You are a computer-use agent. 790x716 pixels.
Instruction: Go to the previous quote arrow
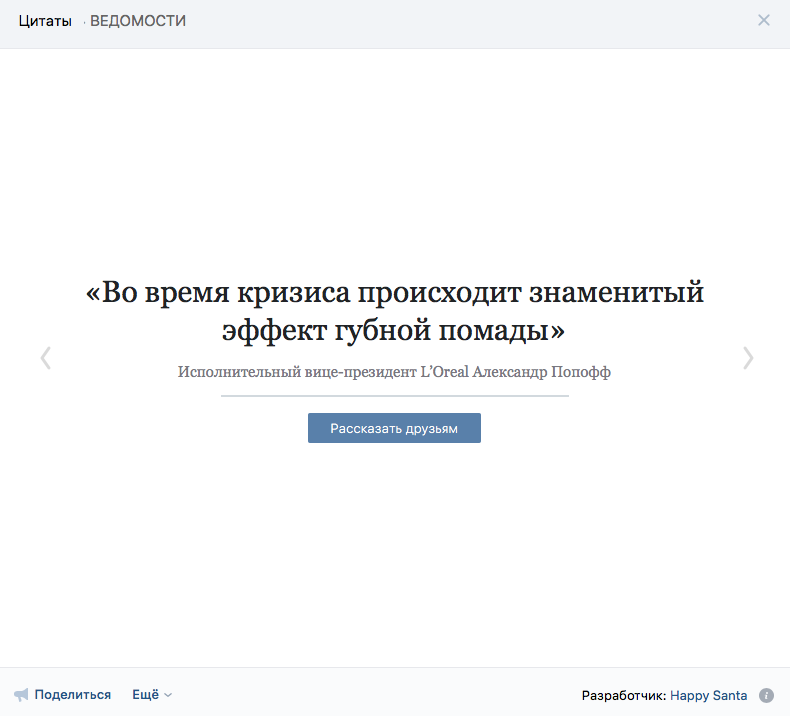[x=45, y=358]
